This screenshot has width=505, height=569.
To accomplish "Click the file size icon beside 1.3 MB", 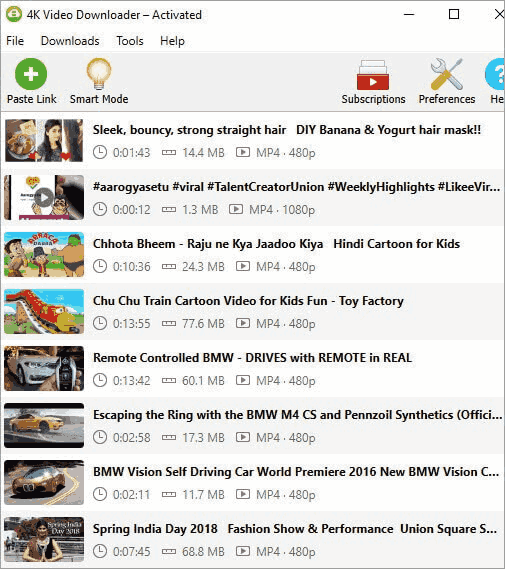I will point(169,210).
